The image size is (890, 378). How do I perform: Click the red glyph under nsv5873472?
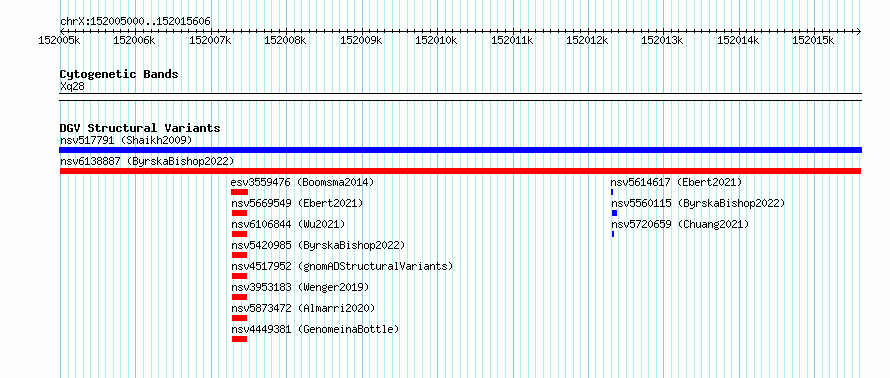[x=240, y=318]
